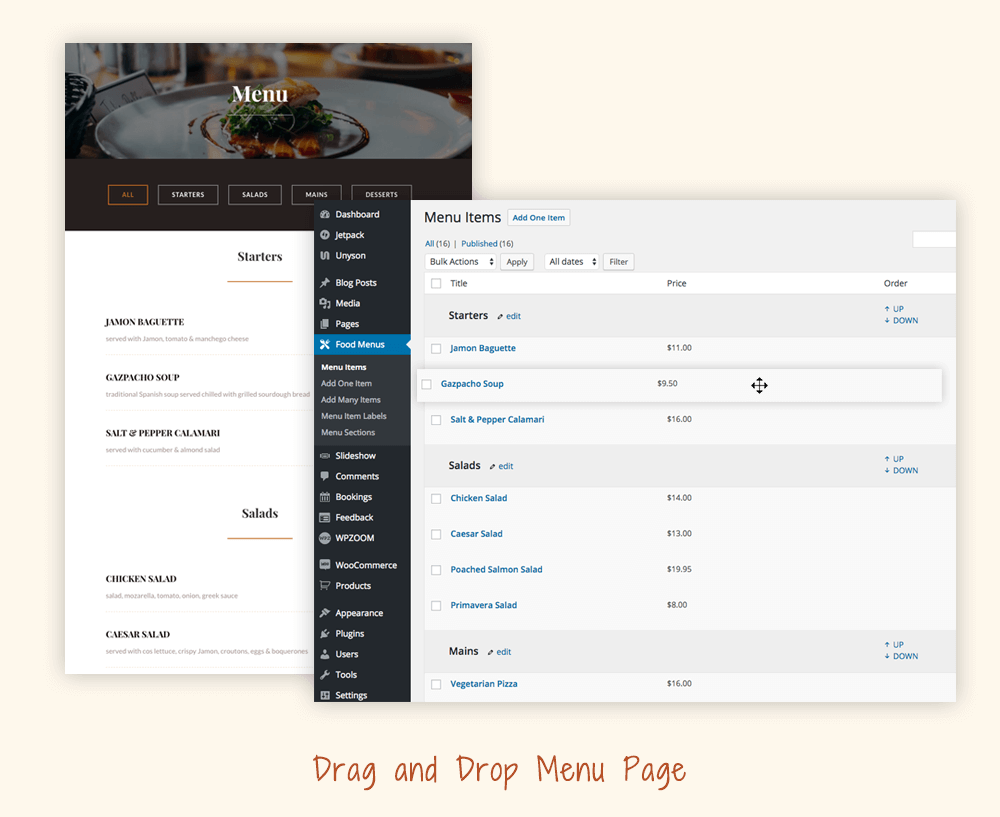The width and height of the screenshot is (1000, 817).
Task: Click the Apply button
Action: tap(517, 261)
